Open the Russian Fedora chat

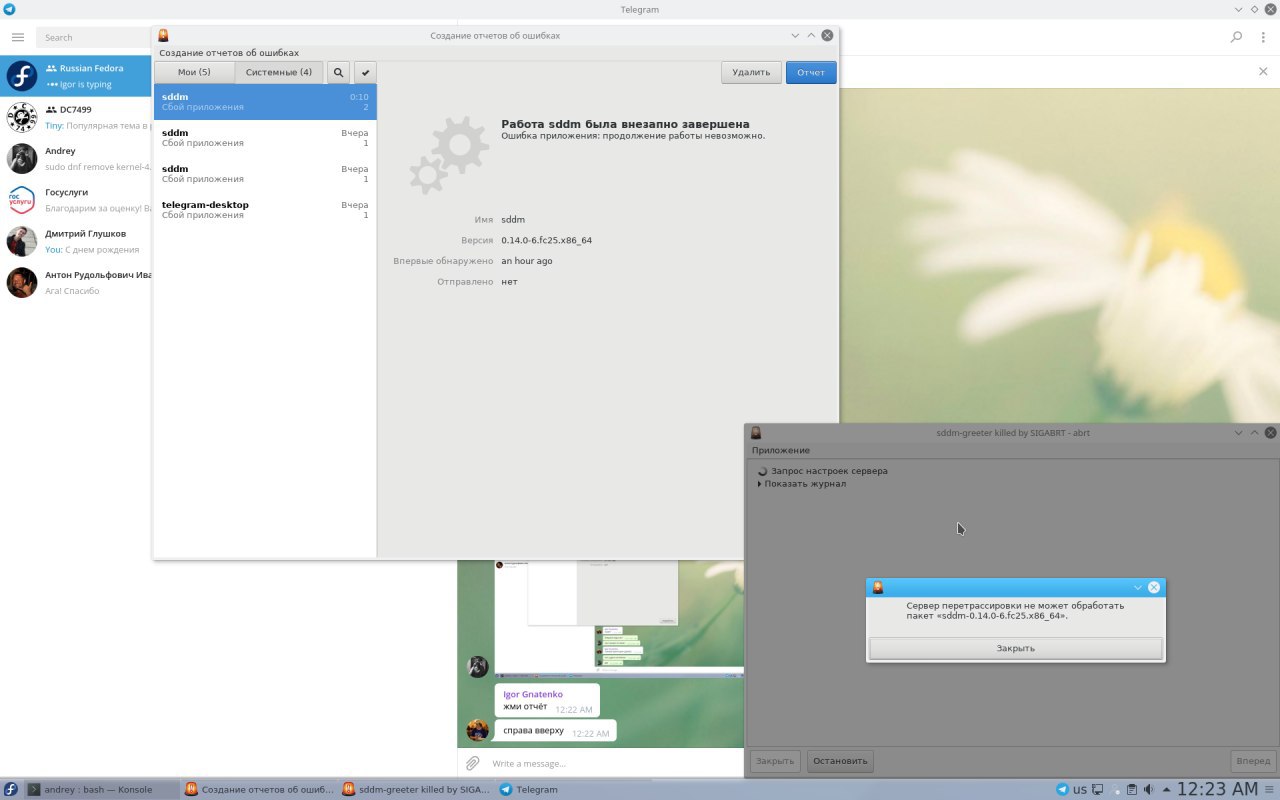76,76
